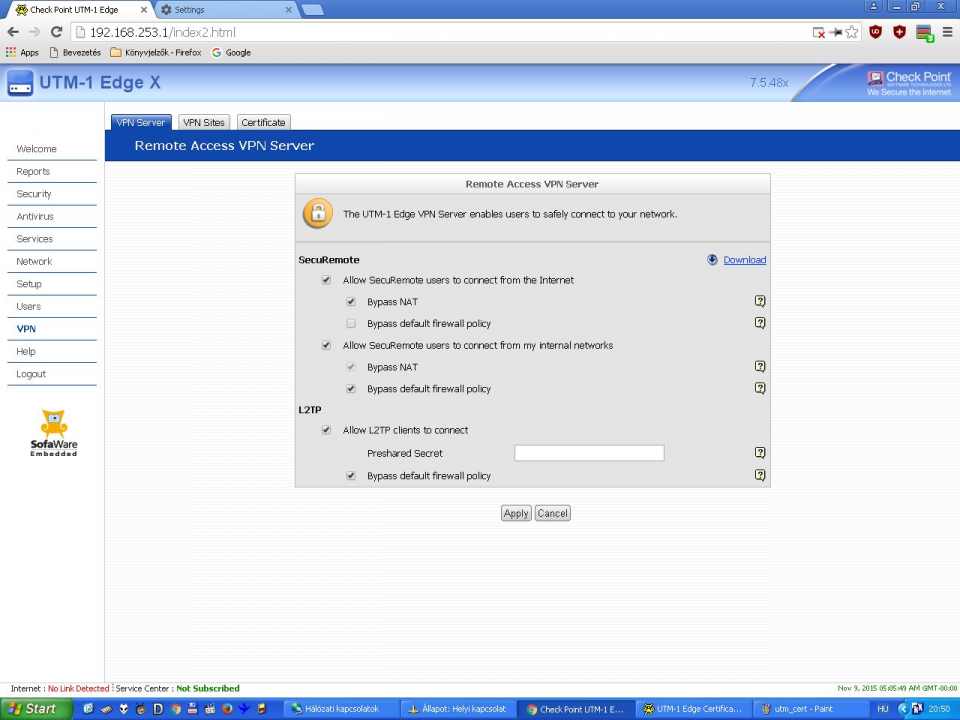
Task: Click the No Link Detected status text
Action: tap(78, 688)
